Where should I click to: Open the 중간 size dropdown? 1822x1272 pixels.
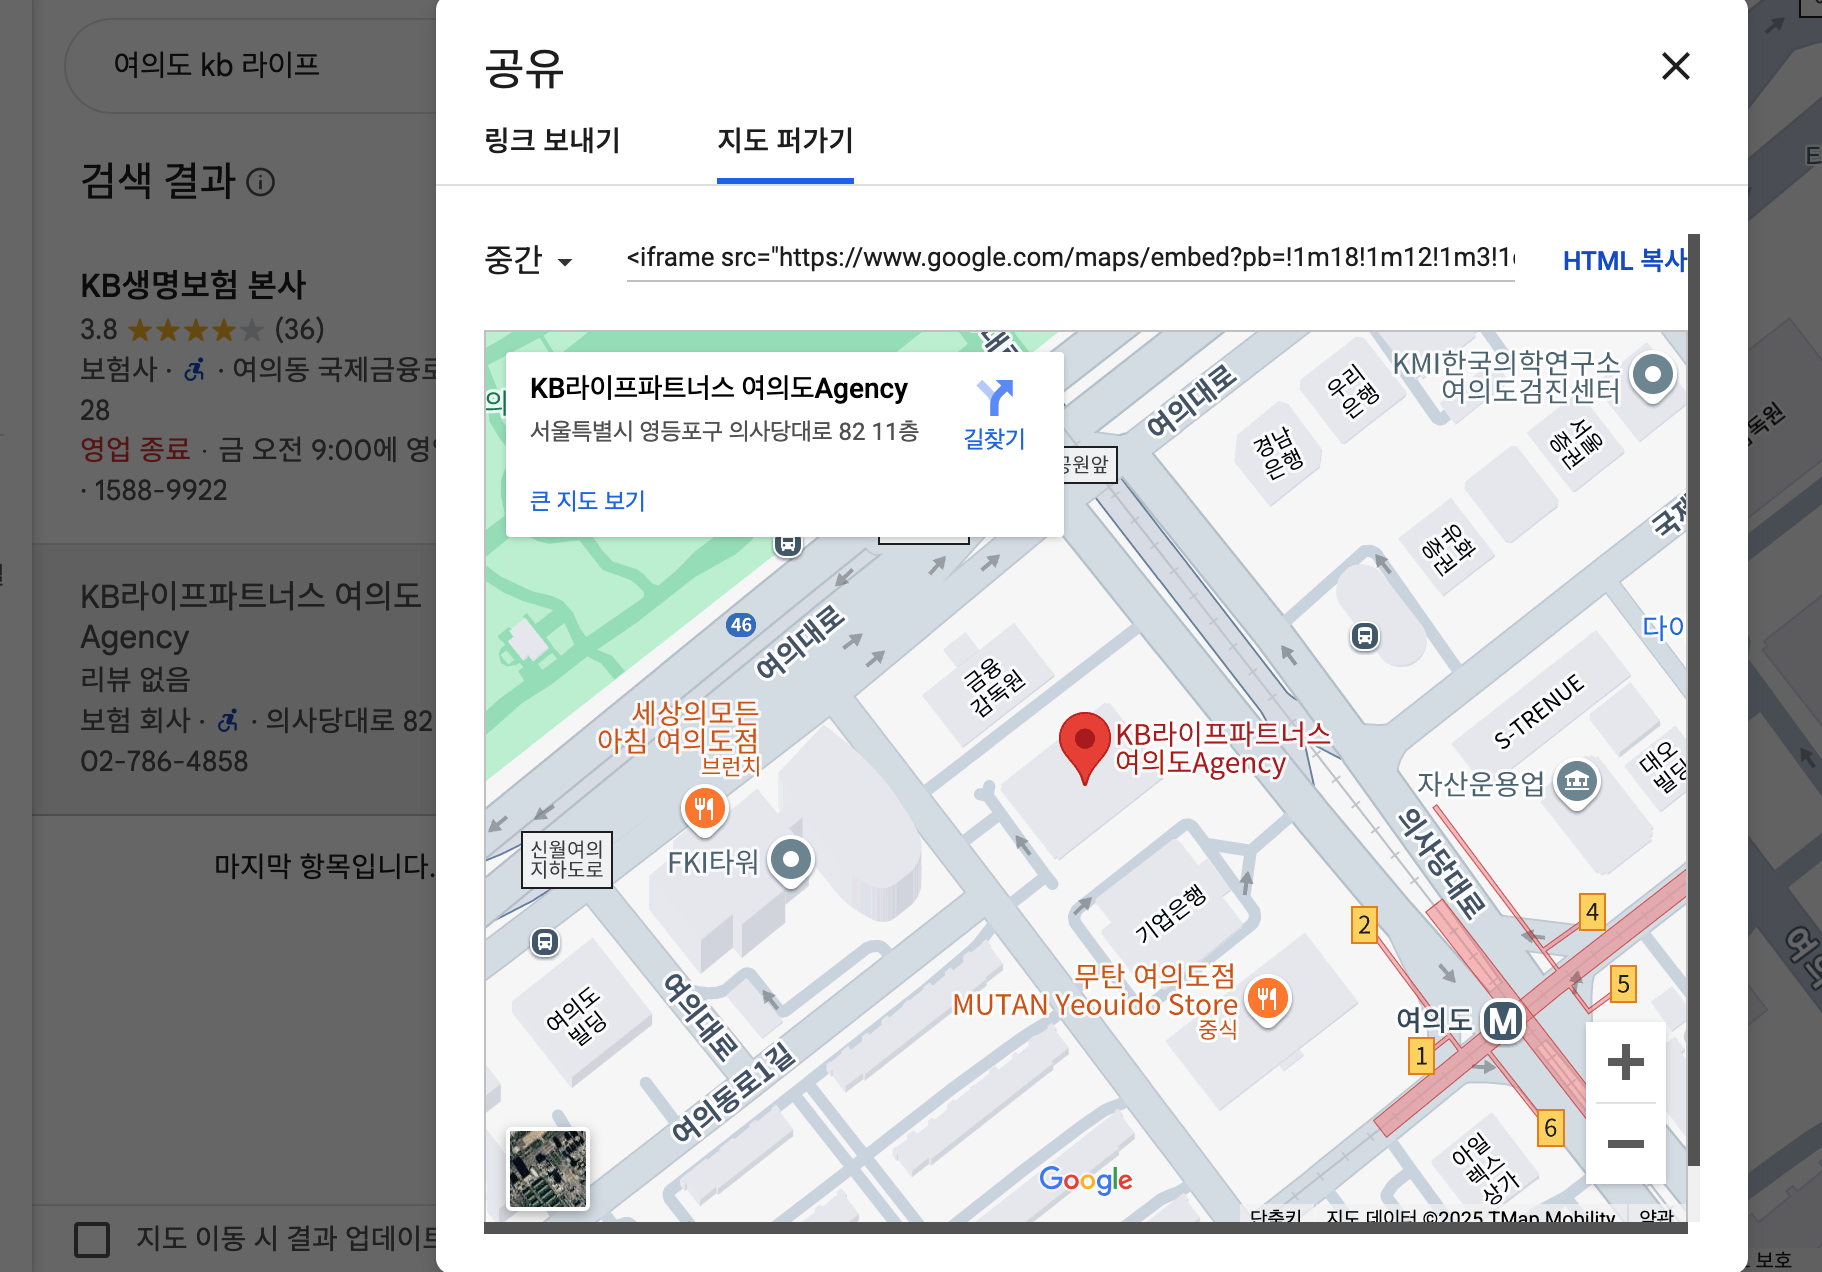coord(527,260)
